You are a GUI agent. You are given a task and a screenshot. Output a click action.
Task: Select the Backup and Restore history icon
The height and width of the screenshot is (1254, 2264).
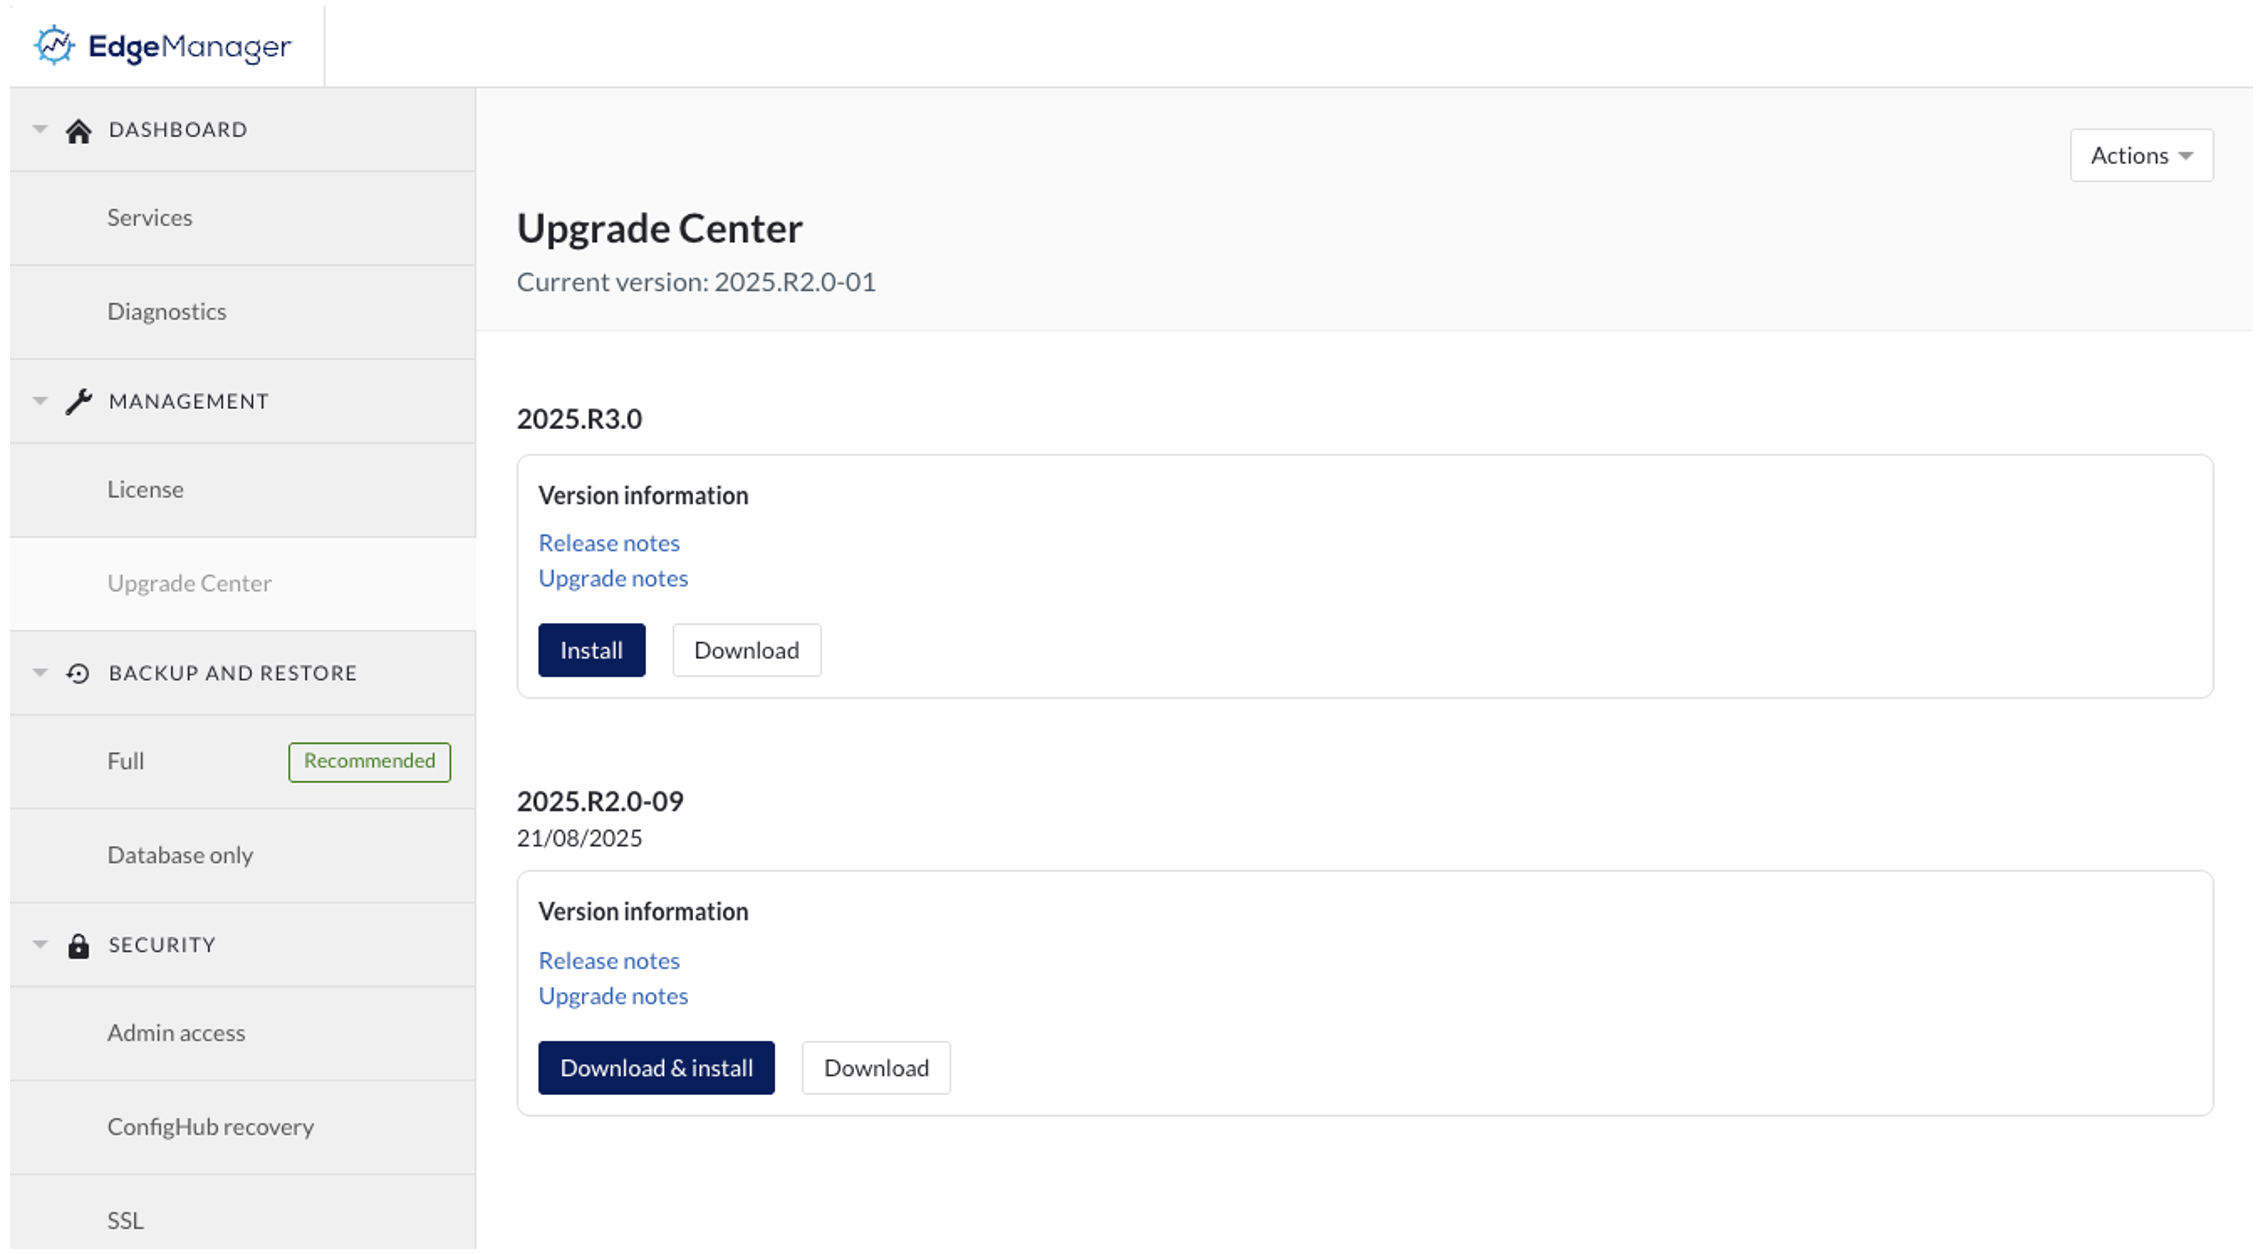point(80,673)
